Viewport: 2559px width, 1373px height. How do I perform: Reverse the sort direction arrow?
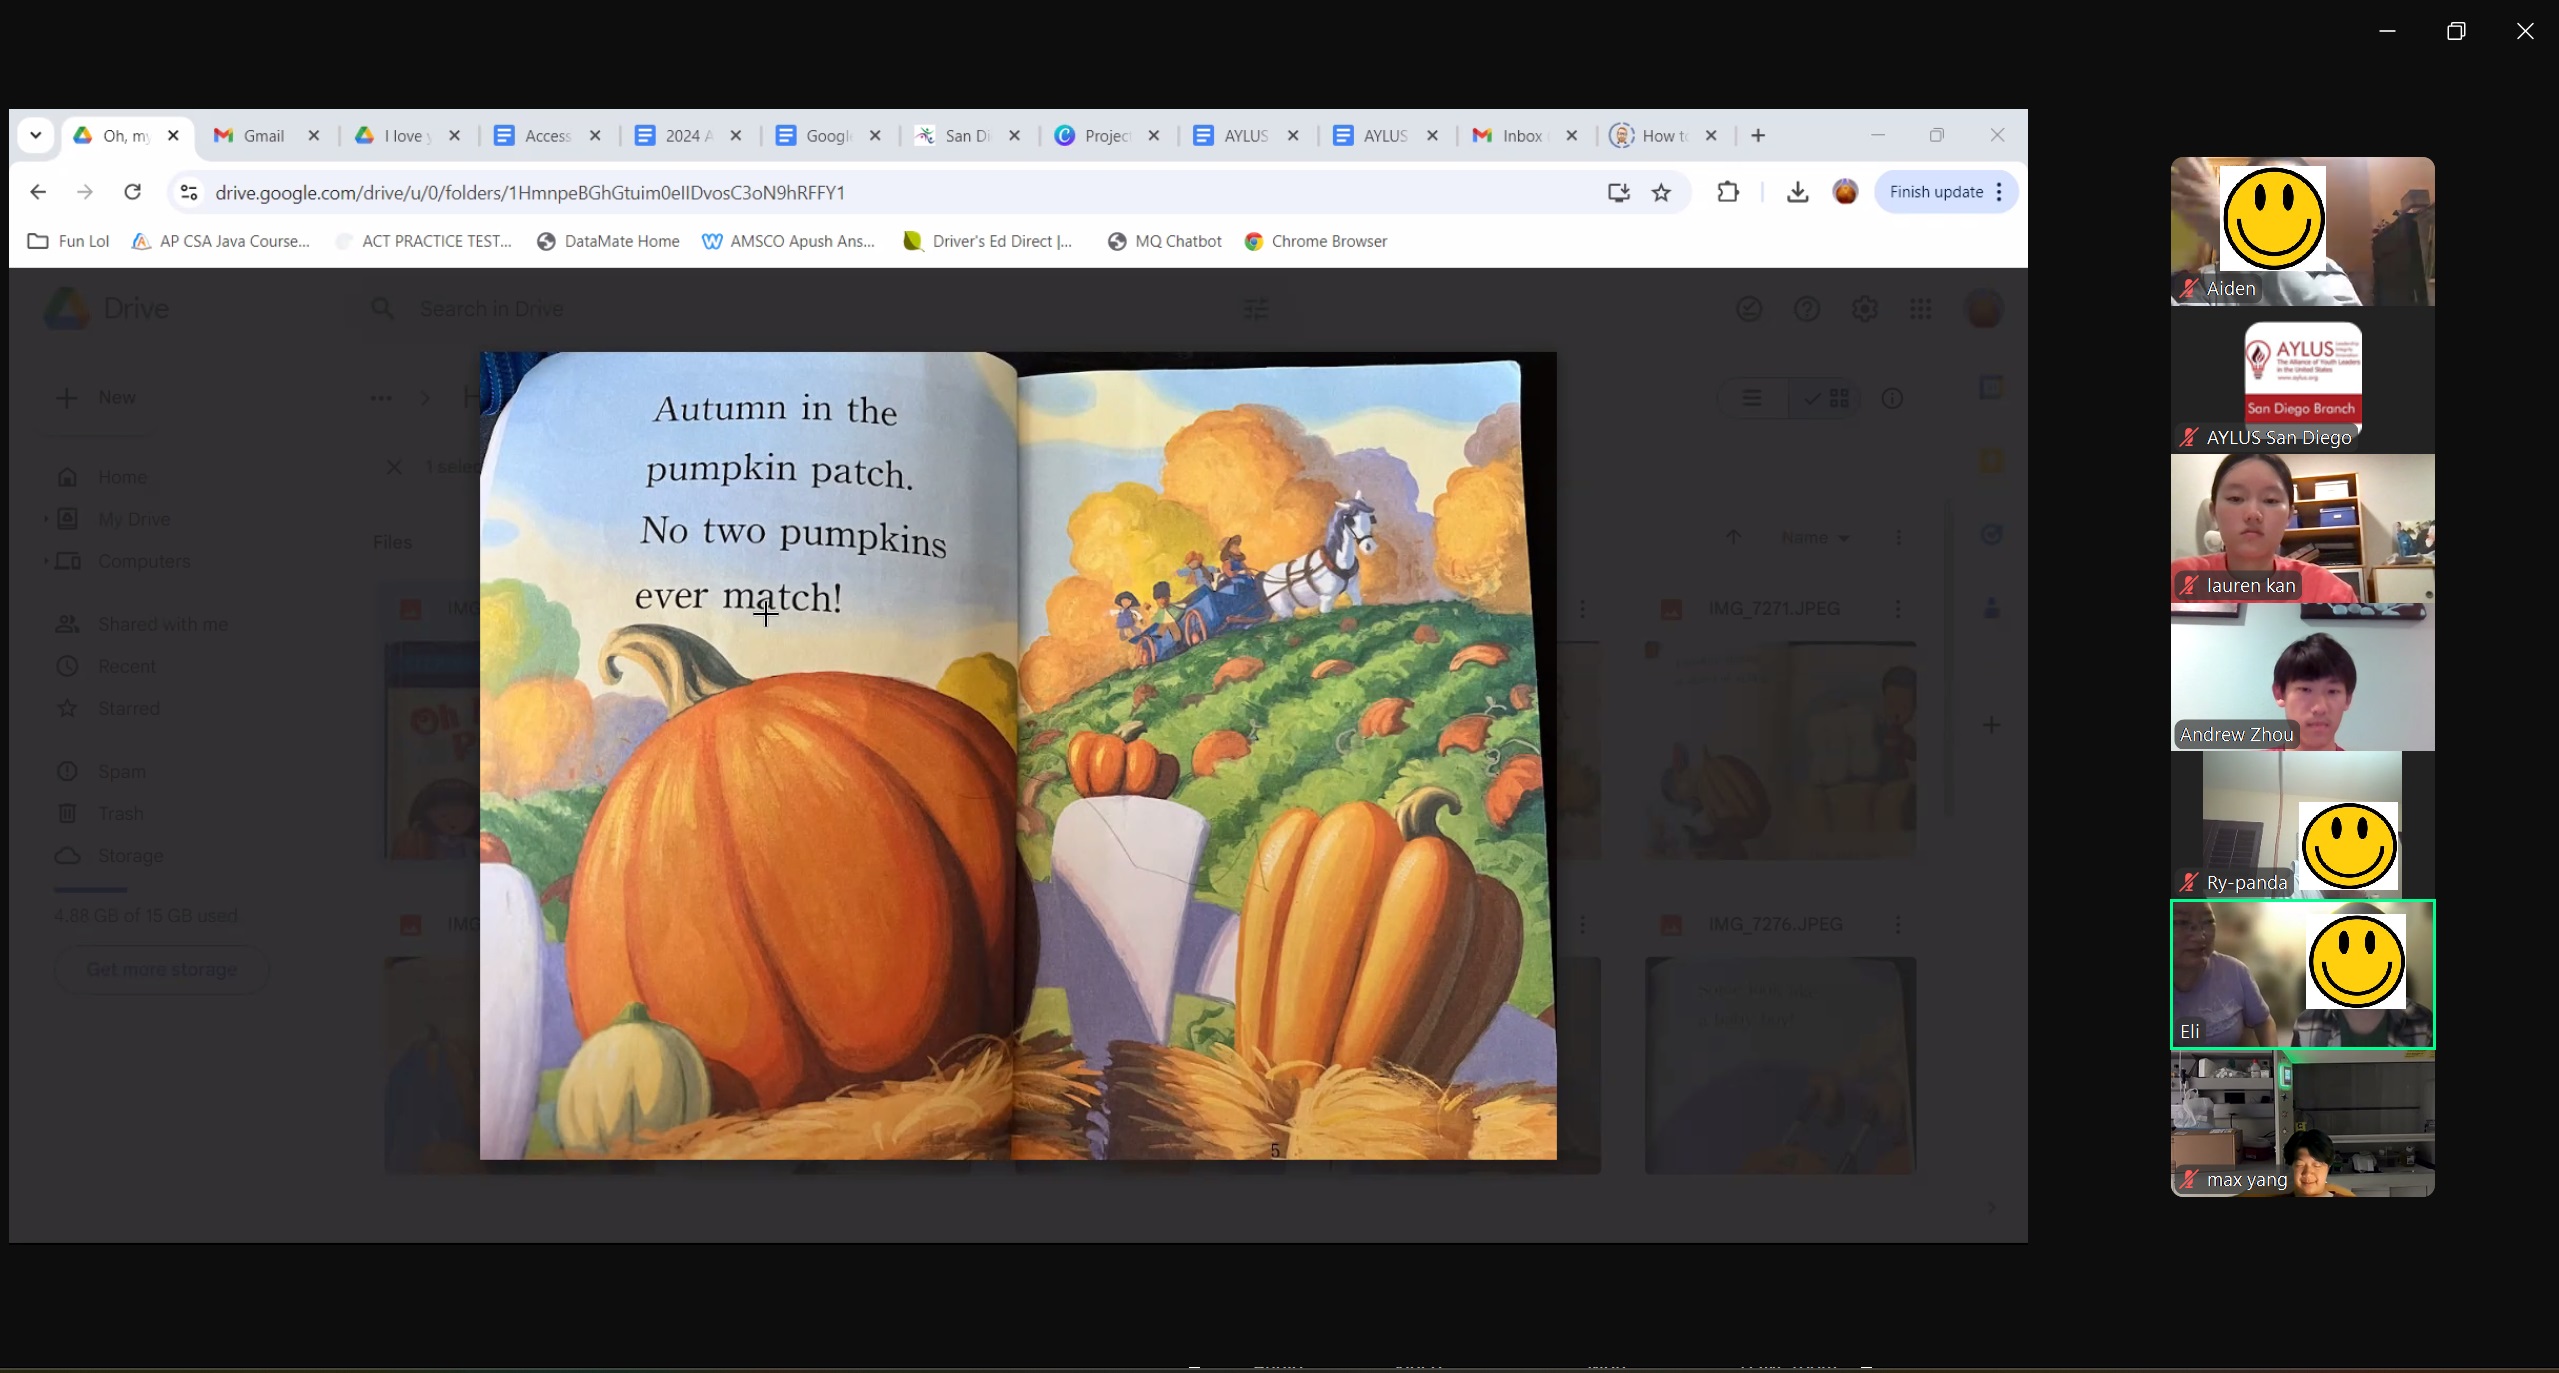[x=1733, y=537]
